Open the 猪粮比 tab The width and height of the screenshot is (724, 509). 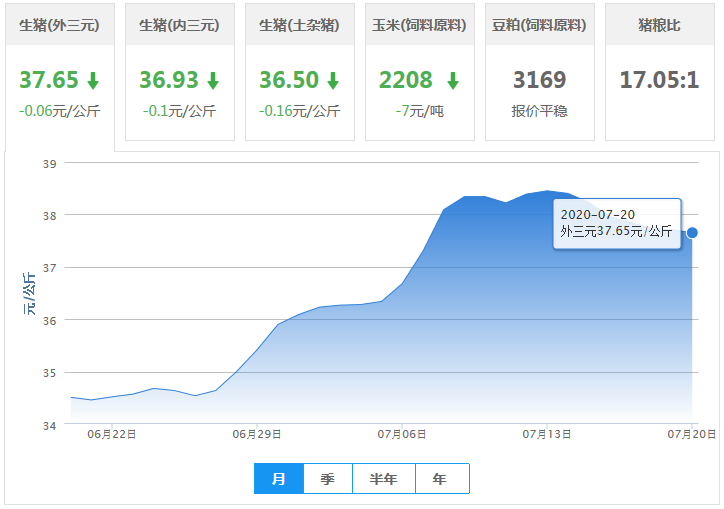point(659,25)
